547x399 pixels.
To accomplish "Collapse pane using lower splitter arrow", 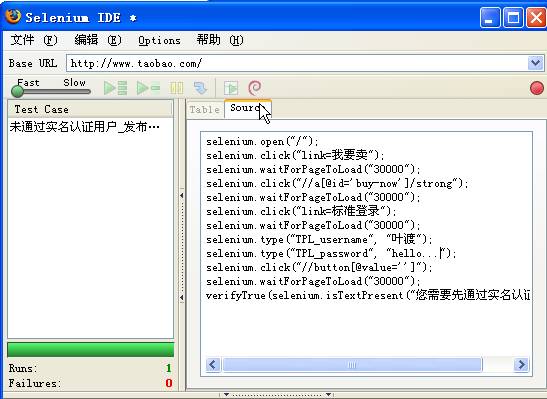I will pyautogui.click(x=182, y=298).
